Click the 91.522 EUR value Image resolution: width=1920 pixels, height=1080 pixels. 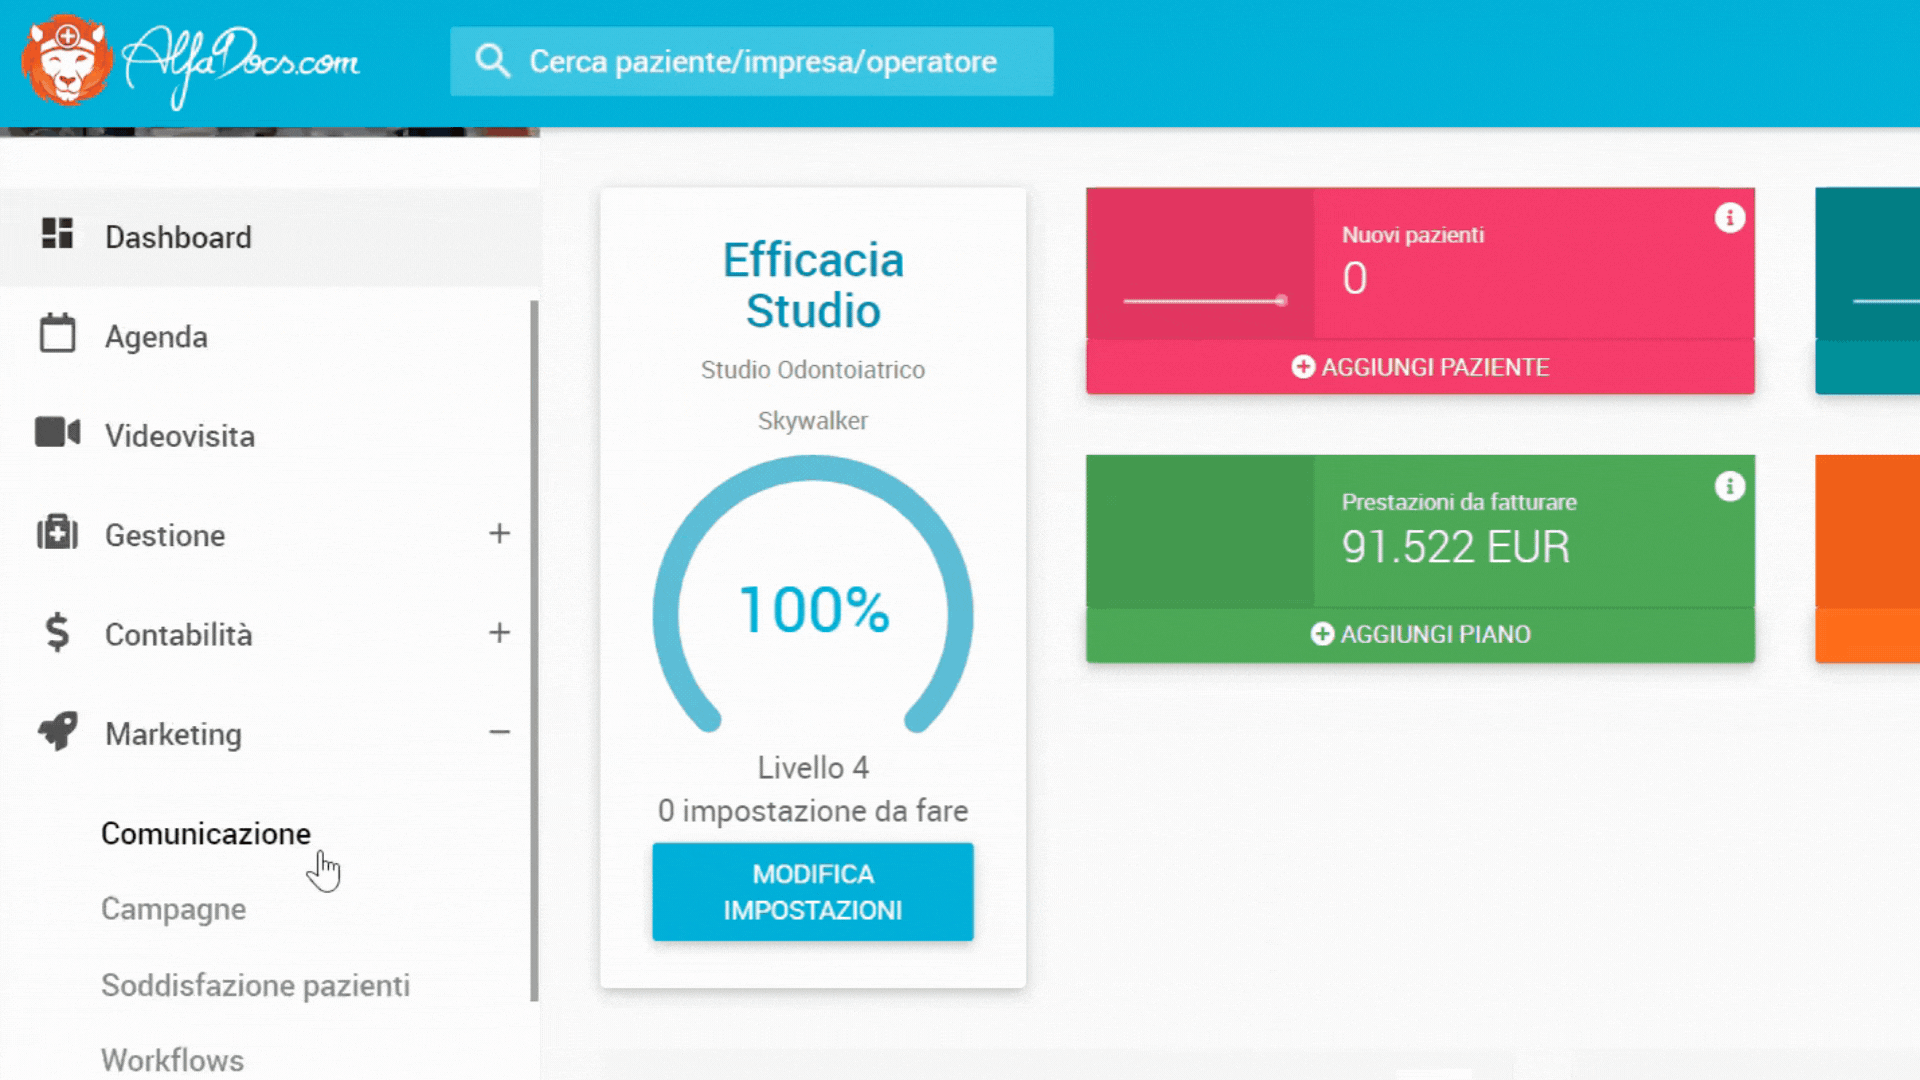point(1455,547)
